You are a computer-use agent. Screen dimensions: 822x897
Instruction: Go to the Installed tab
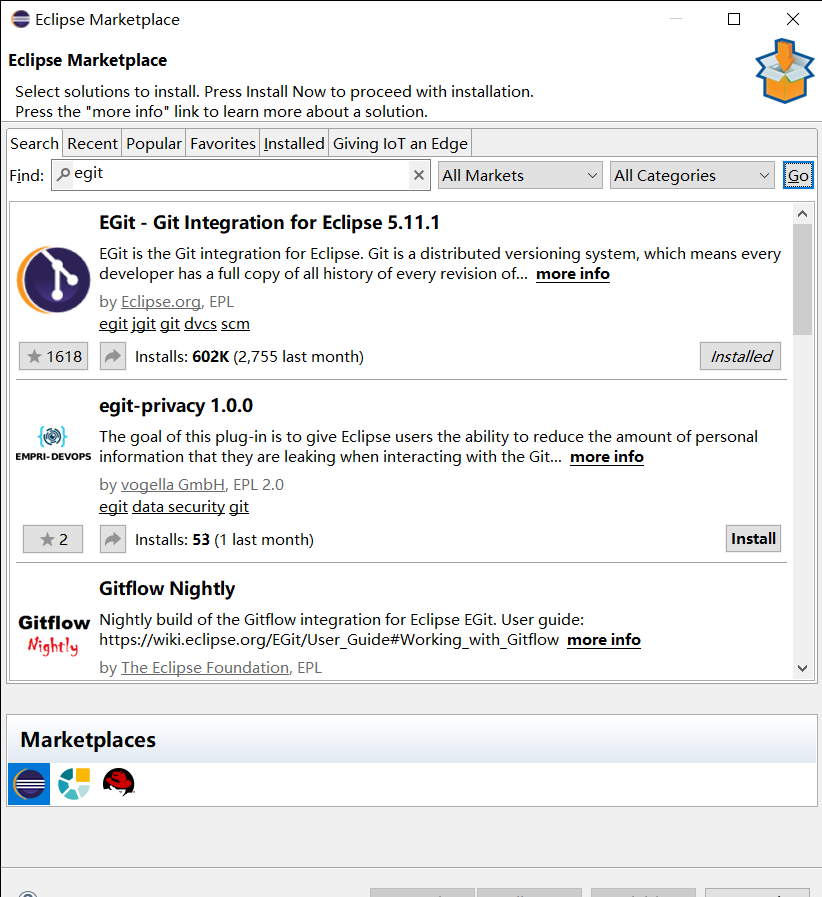click(294, 143)
